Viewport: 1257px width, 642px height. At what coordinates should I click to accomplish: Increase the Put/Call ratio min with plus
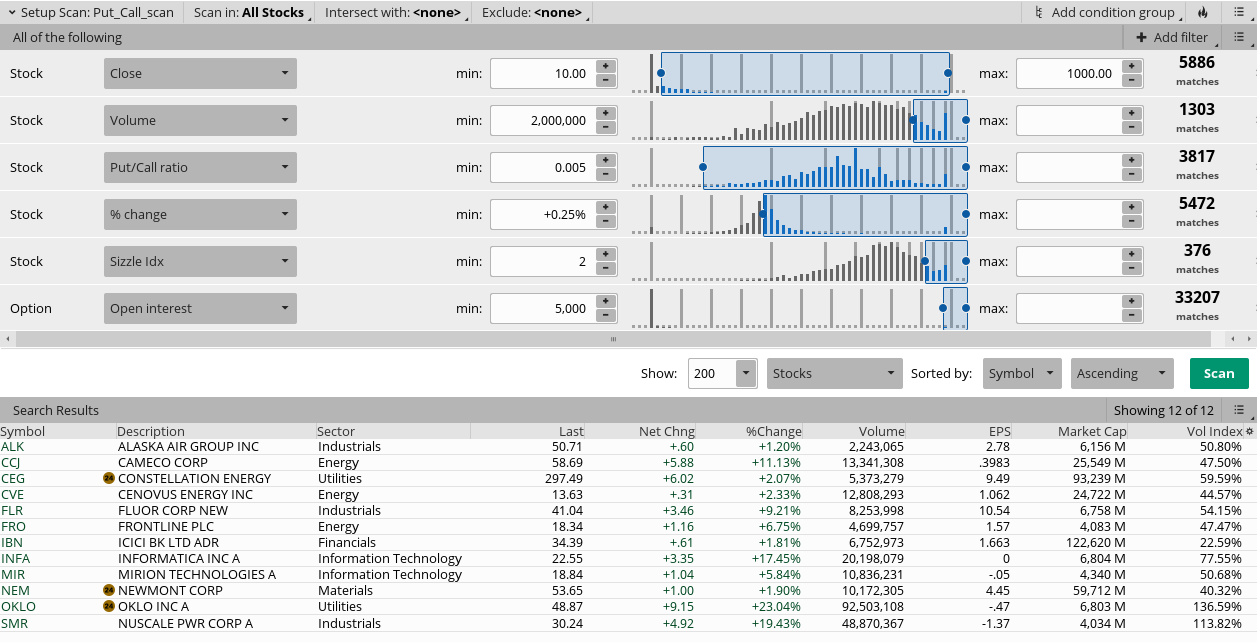605,160
